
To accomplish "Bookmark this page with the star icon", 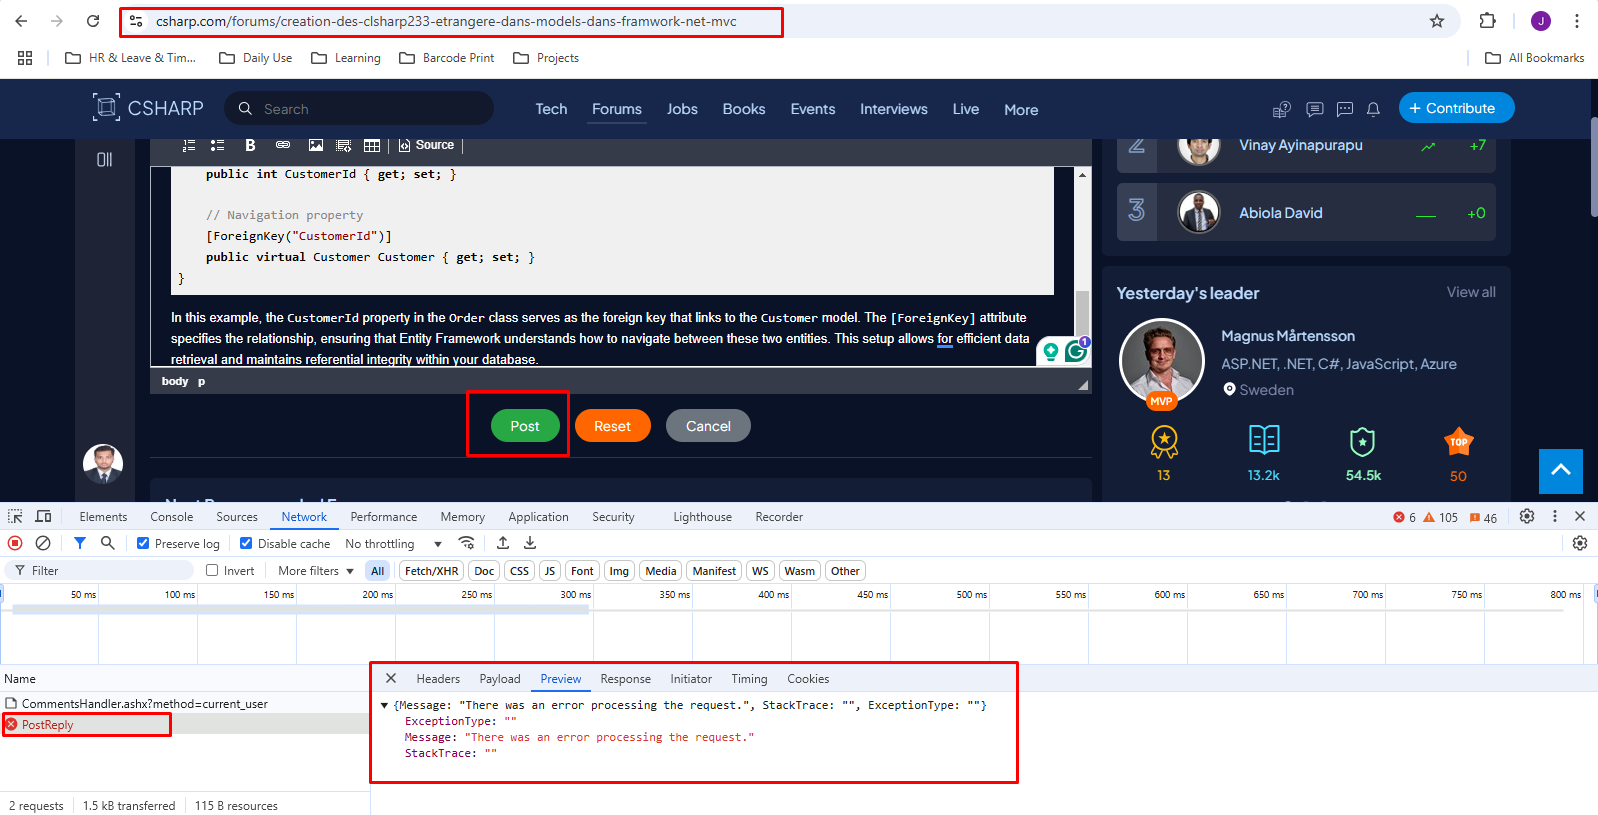I will (x=1437, y=21).
